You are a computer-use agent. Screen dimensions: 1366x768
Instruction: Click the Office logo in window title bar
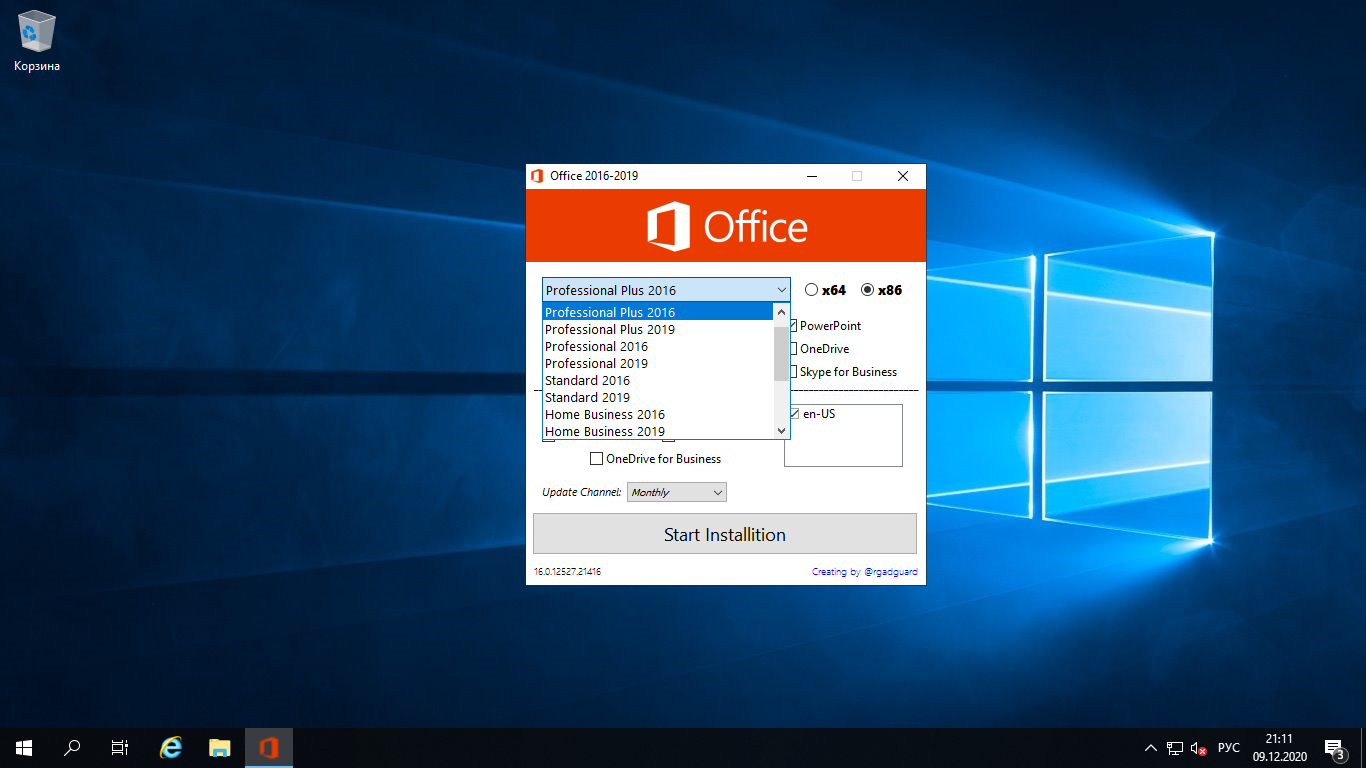click(537, 176)
